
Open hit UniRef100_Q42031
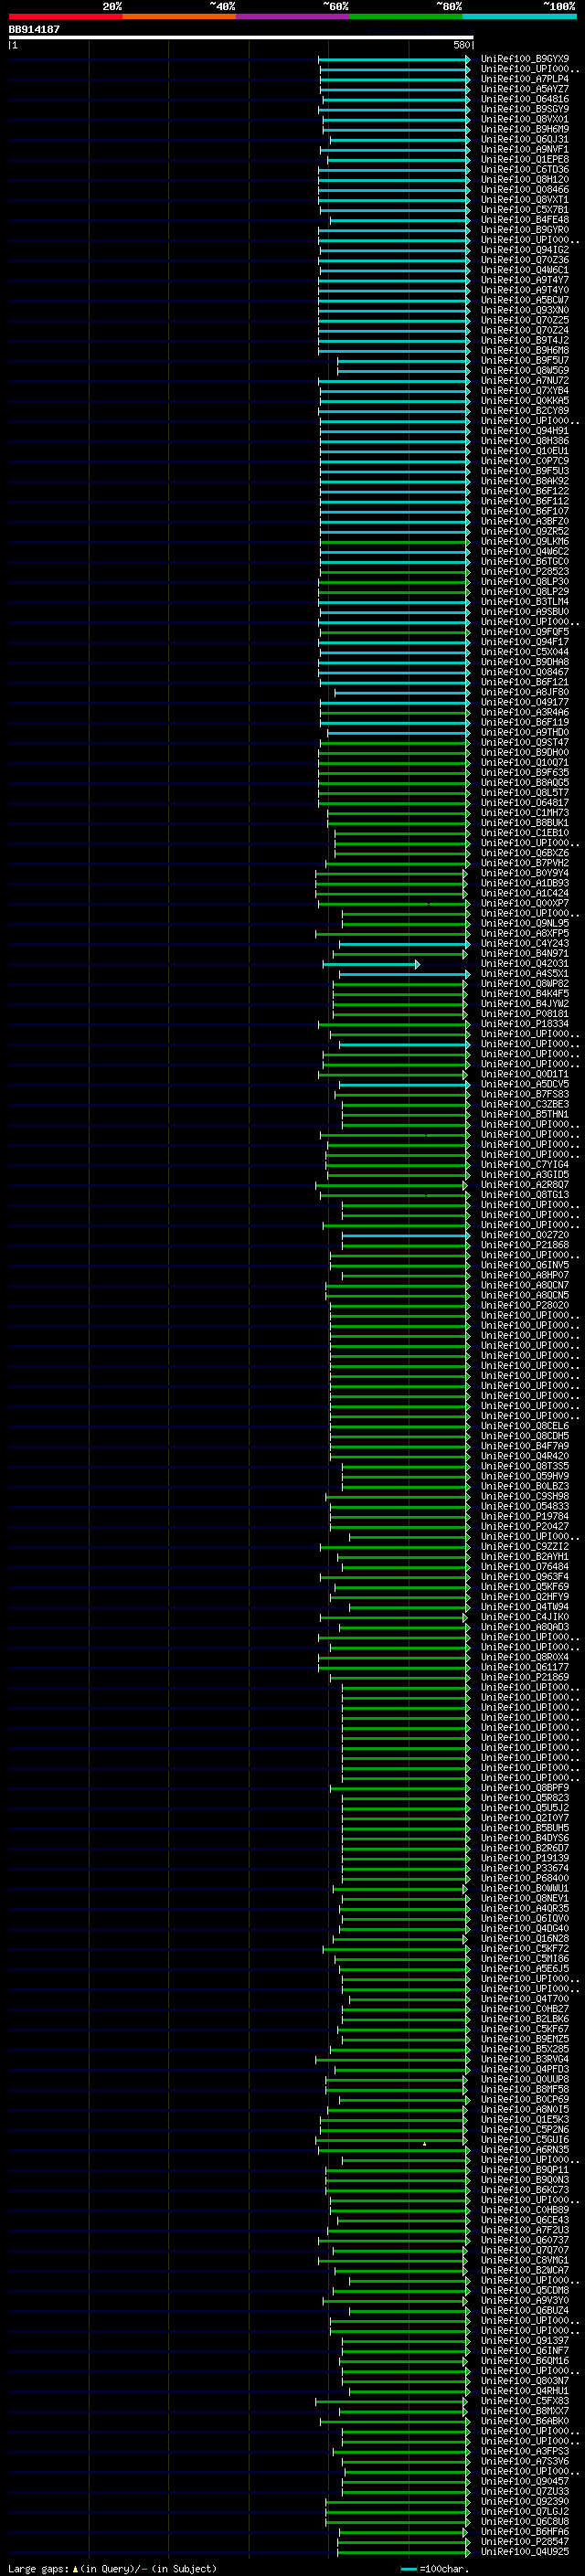(524, 963)
